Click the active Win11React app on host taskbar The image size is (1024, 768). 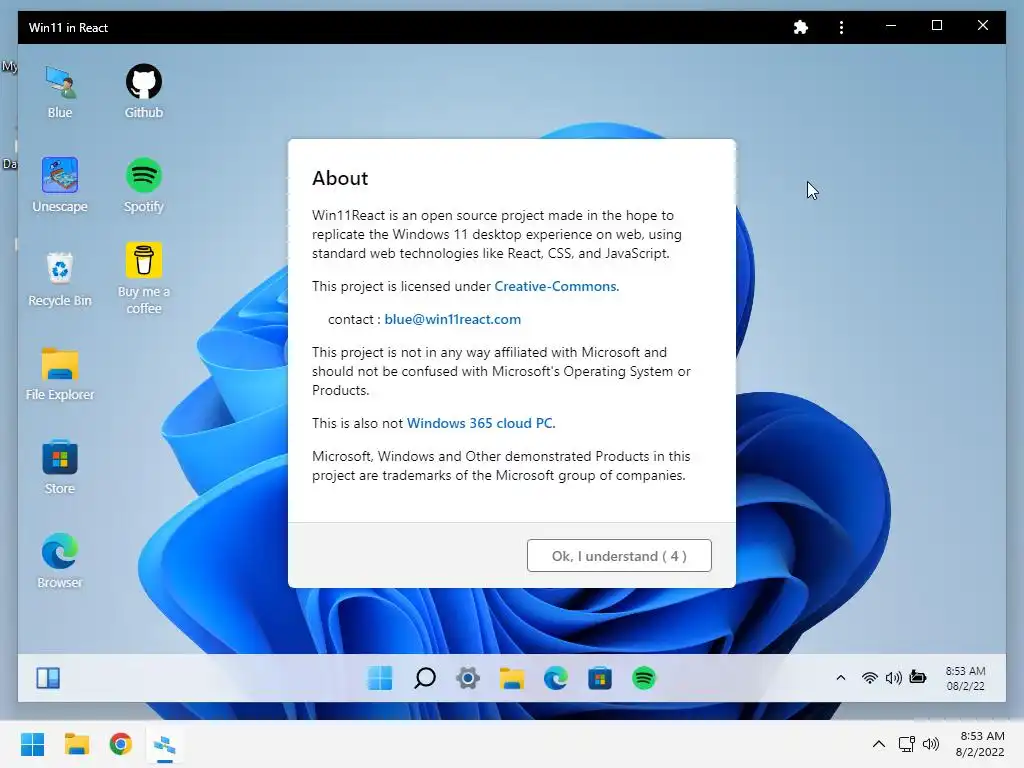pyautogui.click(x=165, y=745)
